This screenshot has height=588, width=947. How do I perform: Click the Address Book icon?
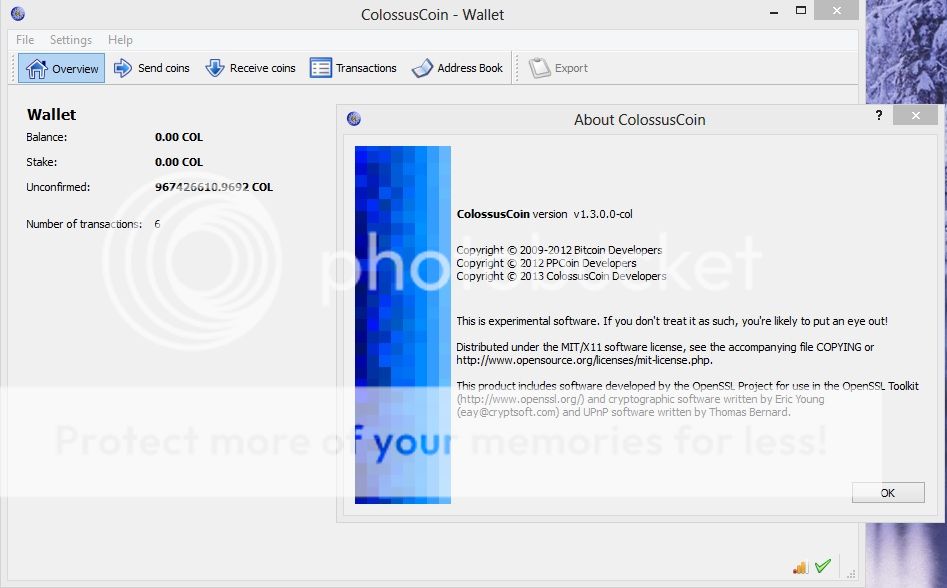422,68
